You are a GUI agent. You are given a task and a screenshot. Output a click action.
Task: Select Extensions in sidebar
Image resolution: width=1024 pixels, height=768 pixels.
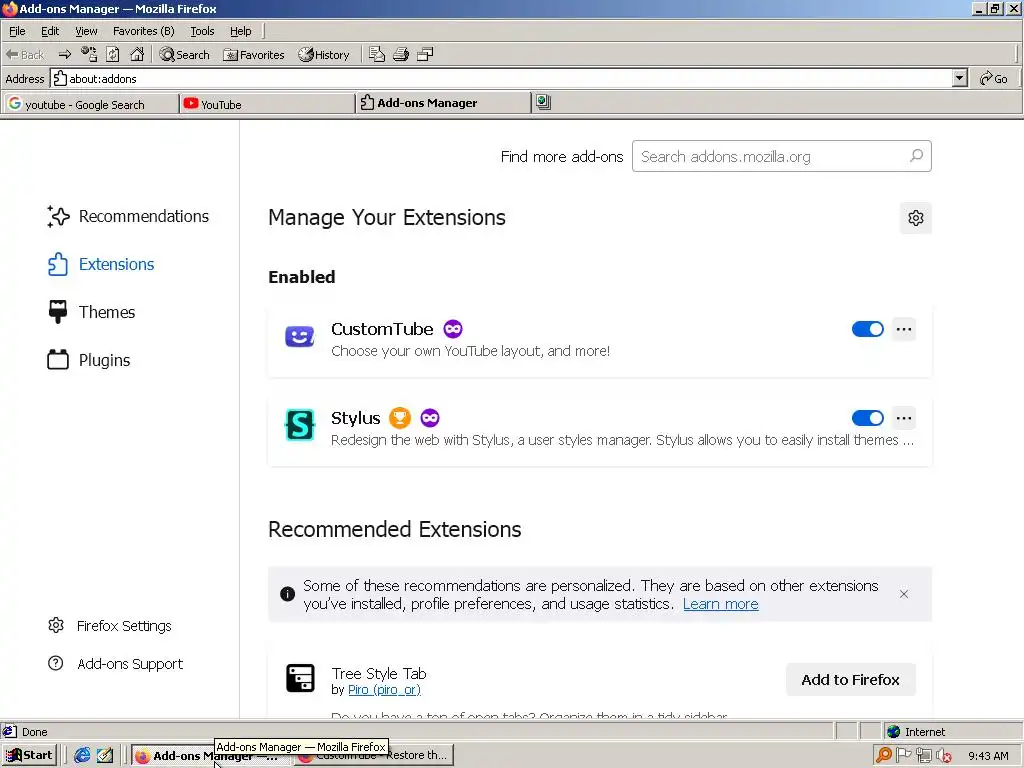[x=101, y=264]
